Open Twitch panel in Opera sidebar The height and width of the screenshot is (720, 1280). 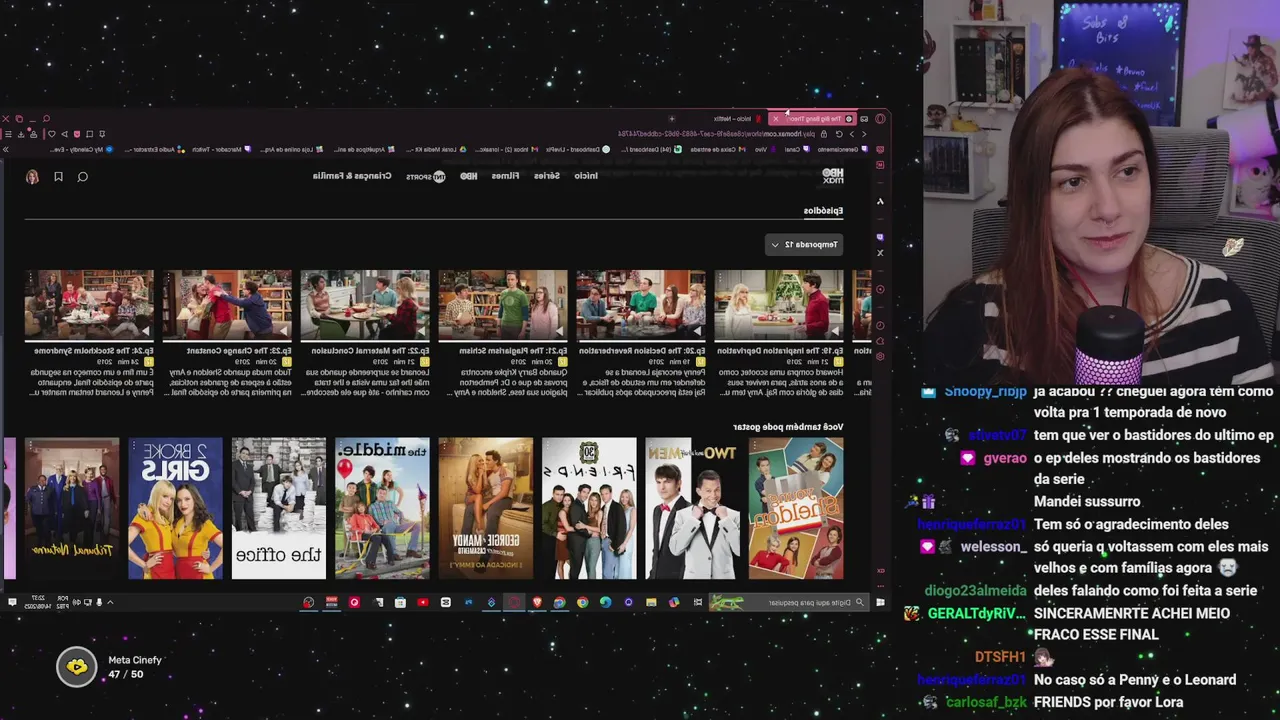880,237
